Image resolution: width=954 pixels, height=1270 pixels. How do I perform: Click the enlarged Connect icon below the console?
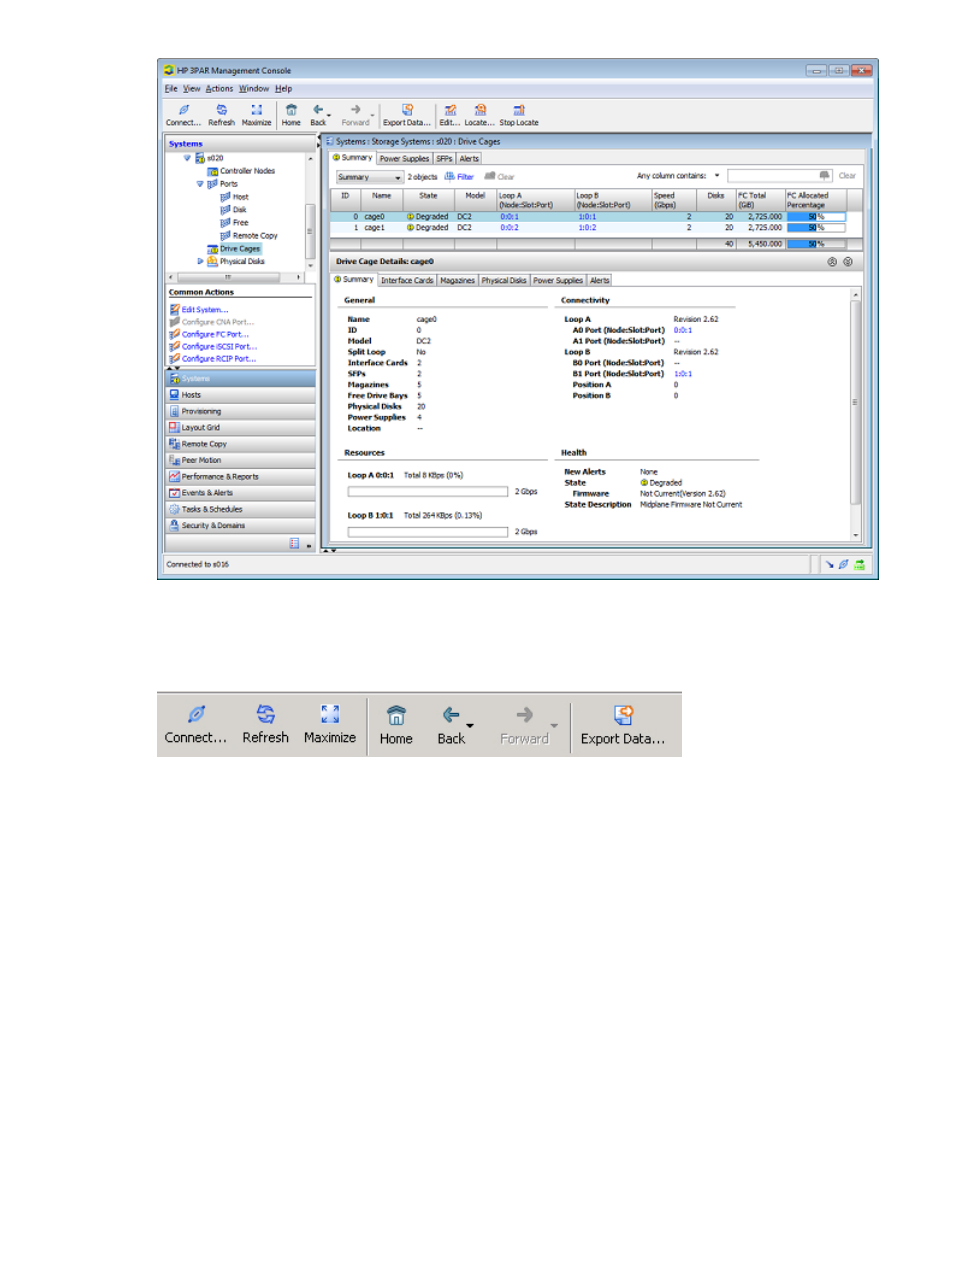point(197,714)
